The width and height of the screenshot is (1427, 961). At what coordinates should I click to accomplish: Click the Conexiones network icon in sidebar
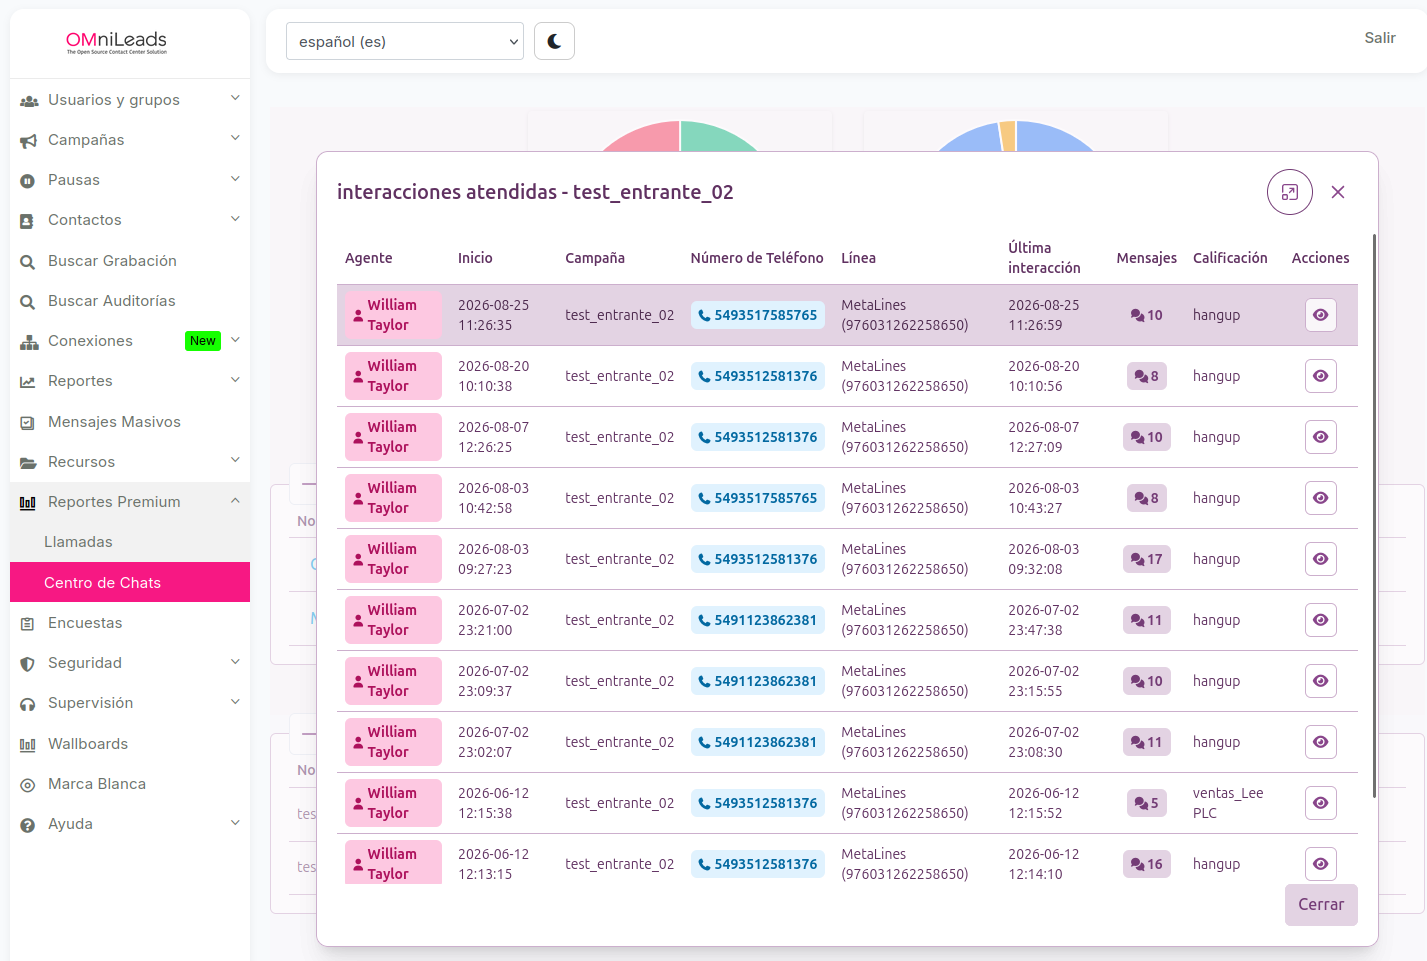[x=28, y=342]
